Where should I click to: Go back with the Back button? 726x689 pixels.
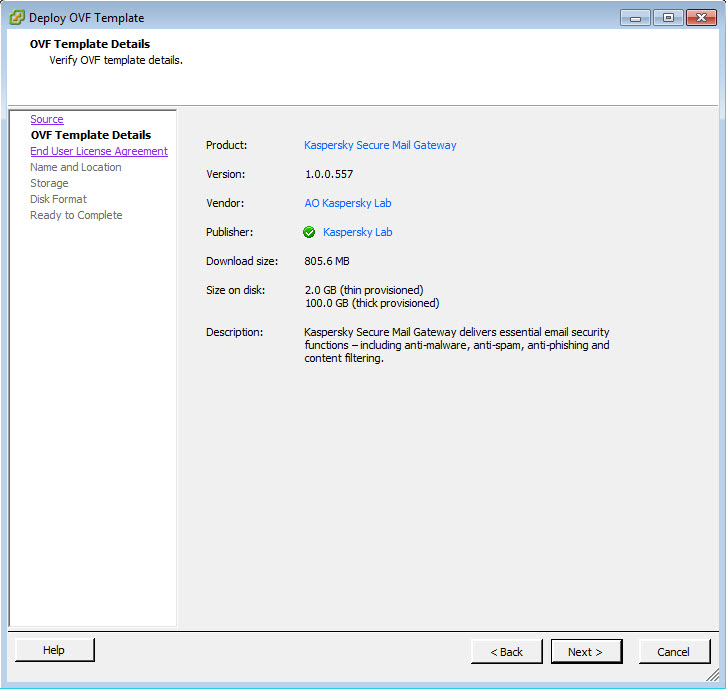click(x=507, y=652)
